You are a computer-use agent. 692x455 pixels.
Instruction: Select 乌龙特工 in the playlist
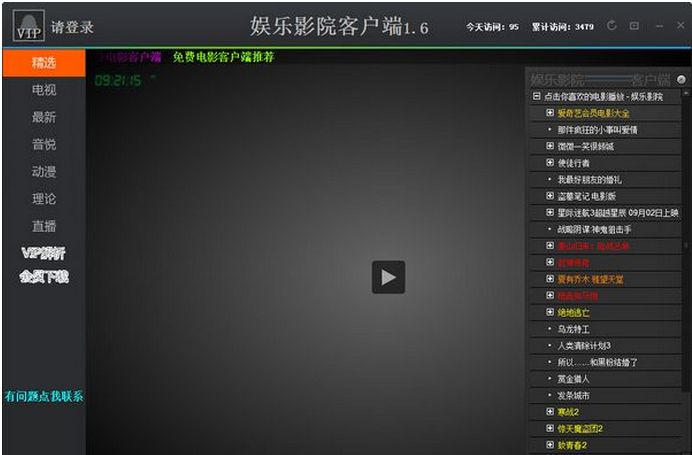(x=573, y=329)
